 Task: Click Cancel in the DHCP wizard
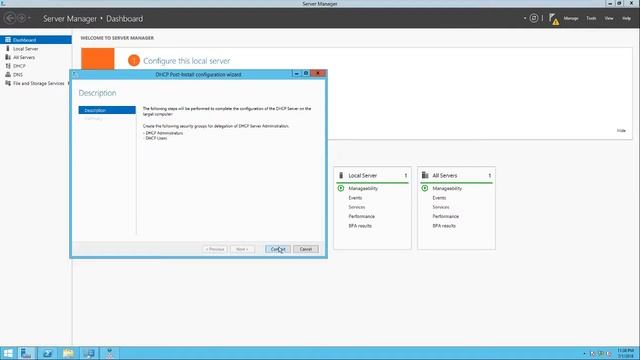[x=306, y=249]
